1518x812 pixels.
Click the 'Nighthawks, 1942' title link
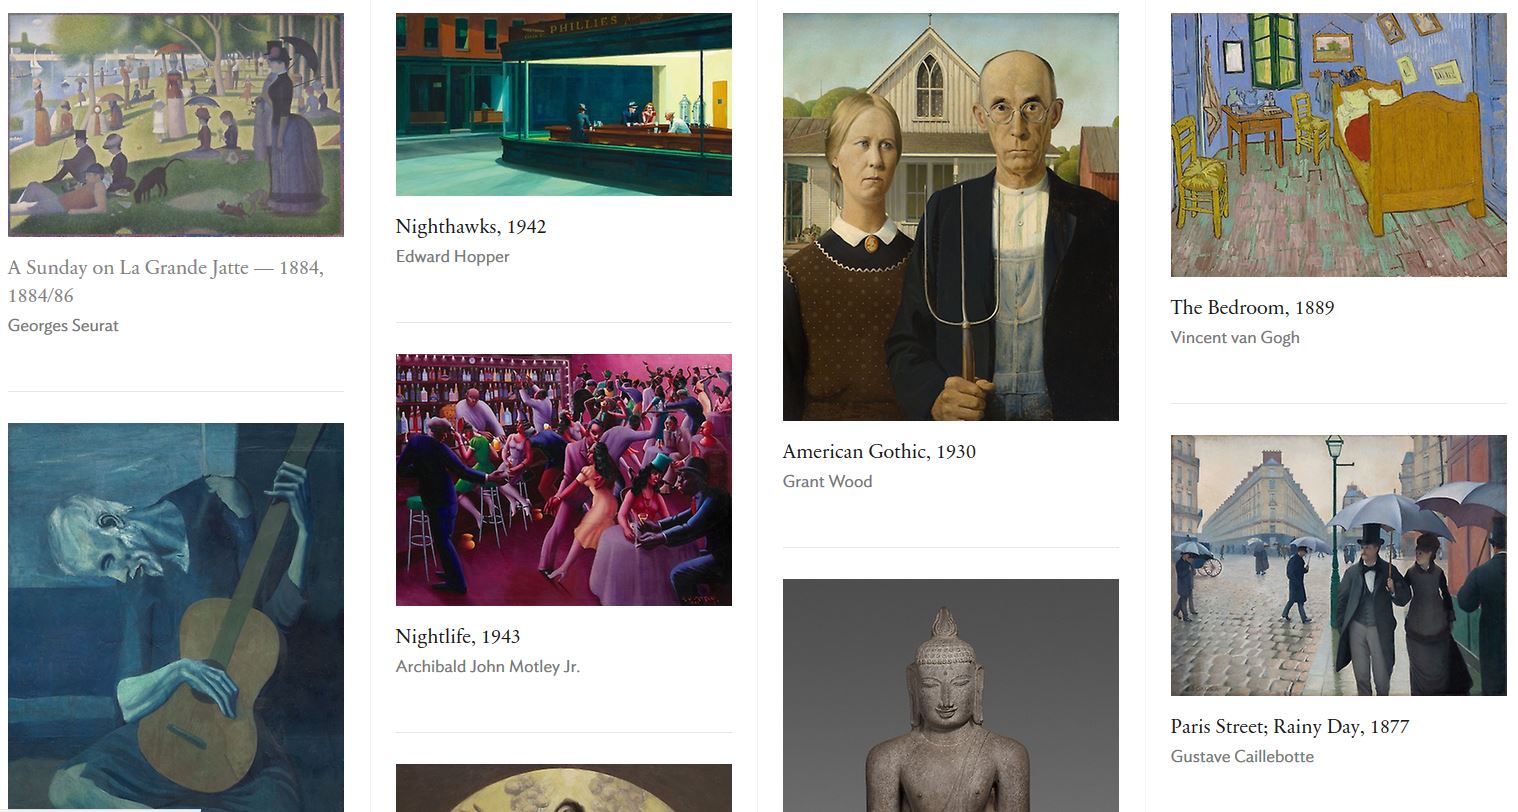471,227
